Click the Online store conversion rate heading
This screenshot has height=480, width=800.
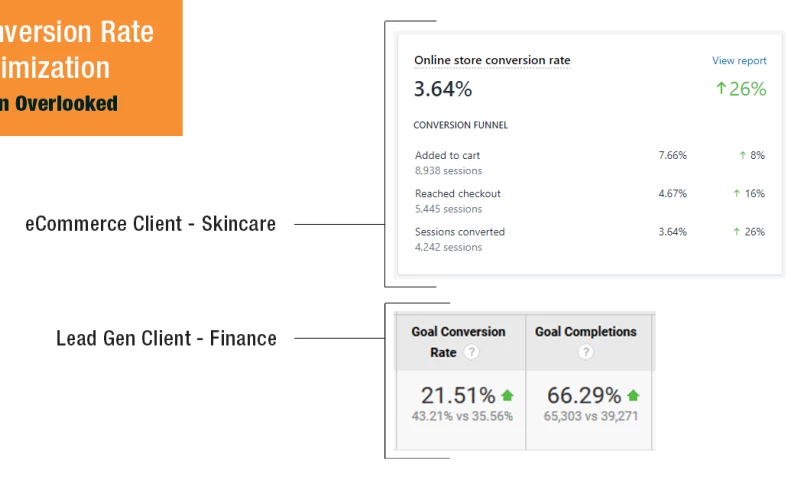[492, 61]
